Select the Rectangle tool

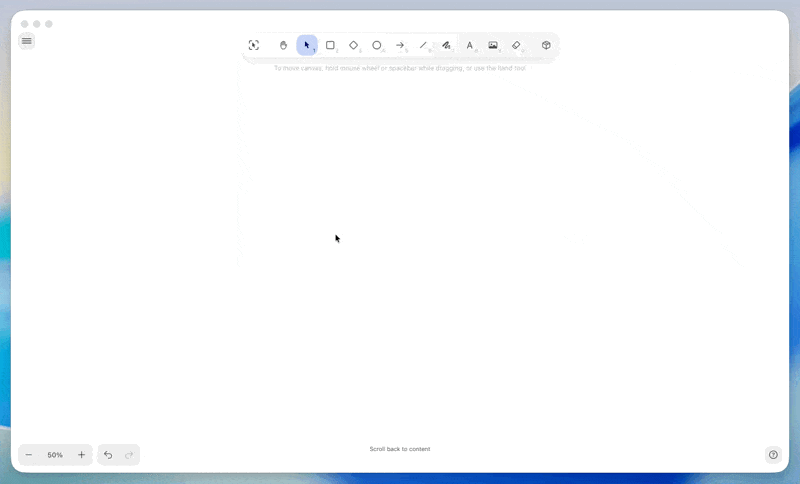pyautogui.click(x=330, y=45)
